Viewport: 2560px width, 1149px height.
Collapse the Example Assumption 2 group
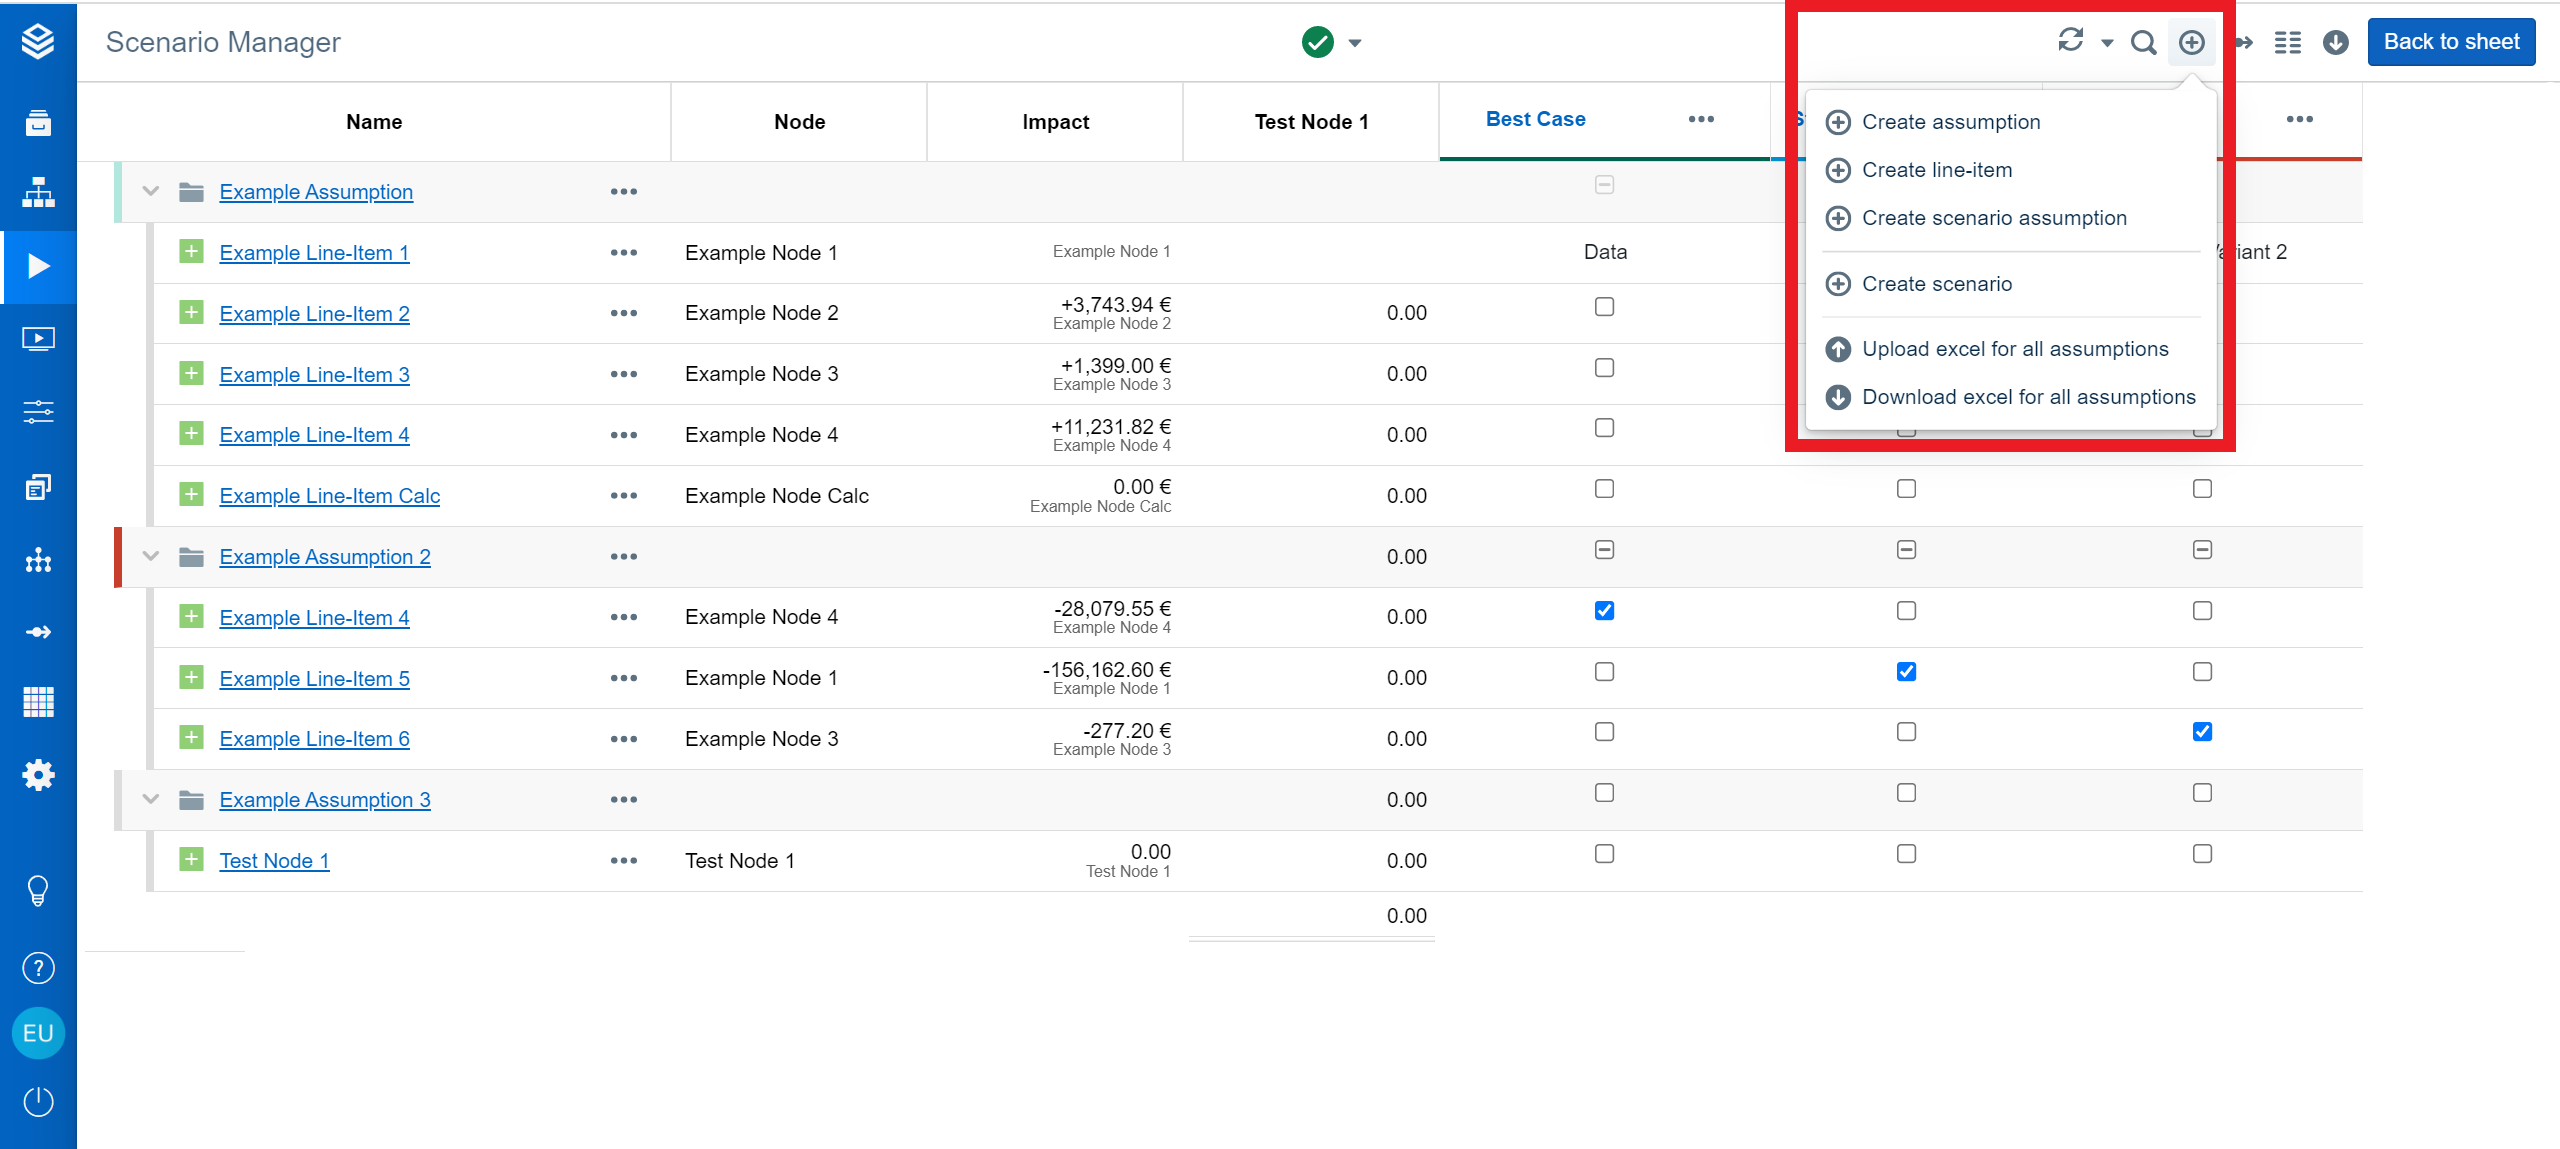151,556
